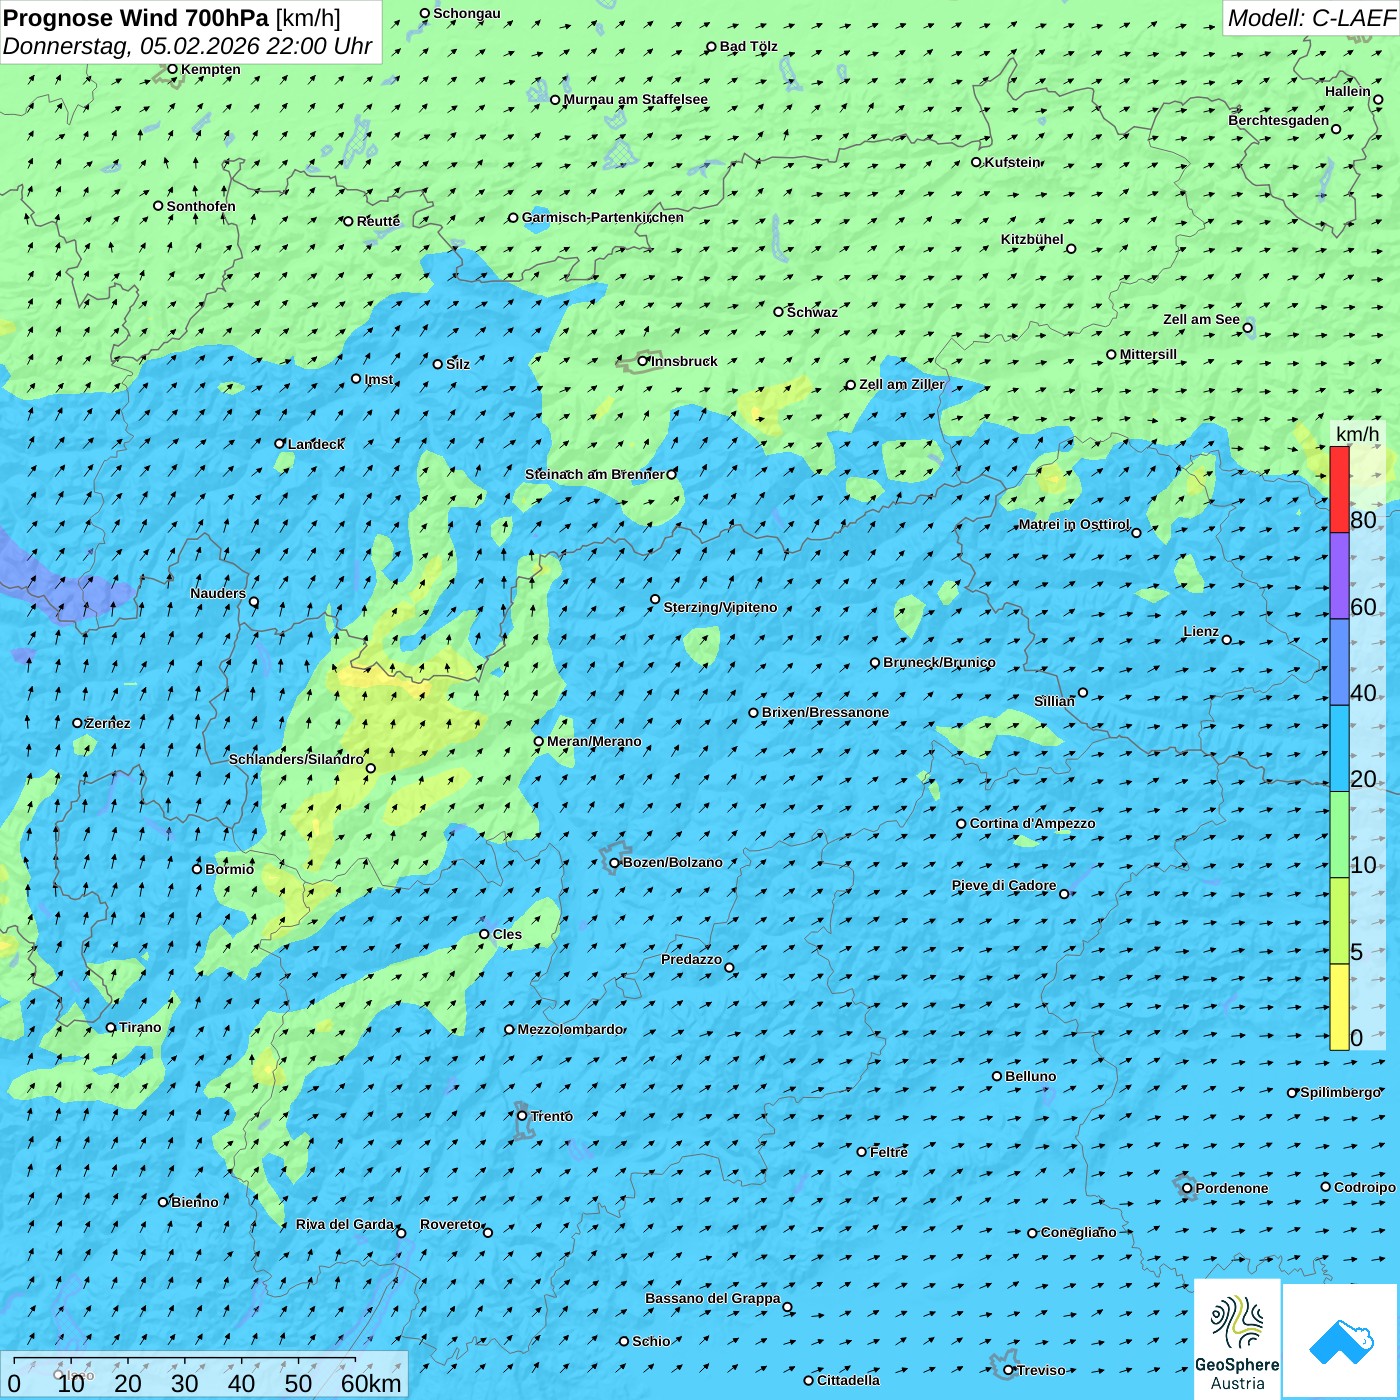Click the Cortina d'Ampezzo label
The image size is (1400, 1400).
coord(1032,823)
